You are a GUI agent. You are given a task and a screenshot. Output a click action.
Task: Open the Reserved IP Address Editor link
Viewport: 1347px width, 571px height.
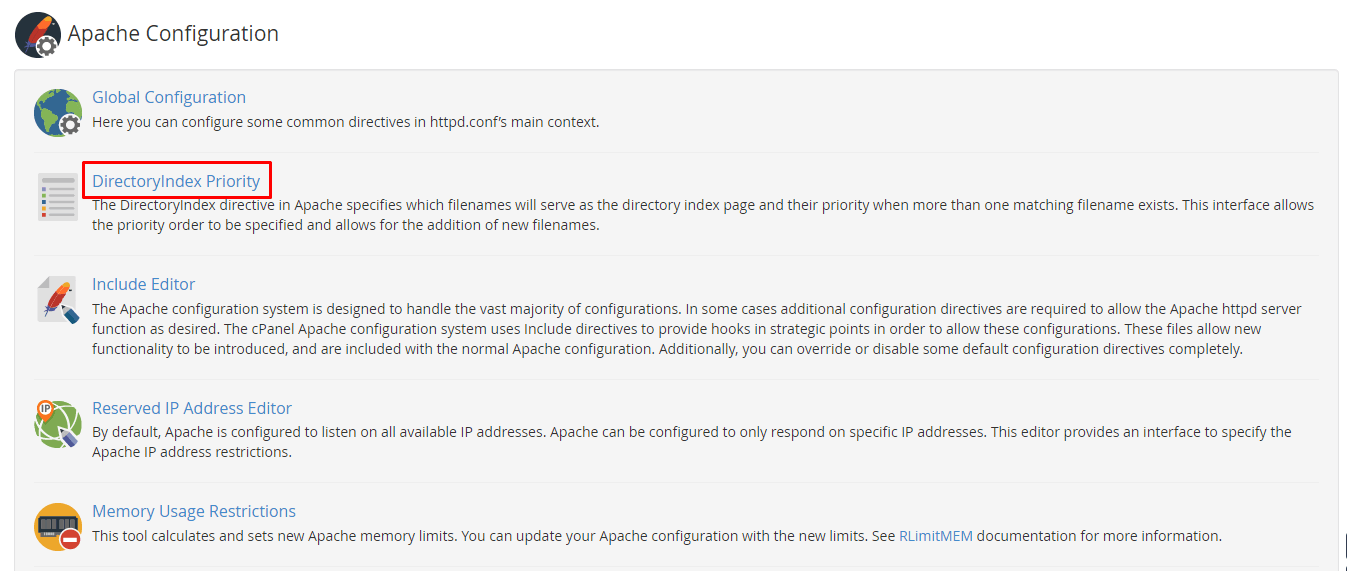pyautogui.click(x=192, y=408)
